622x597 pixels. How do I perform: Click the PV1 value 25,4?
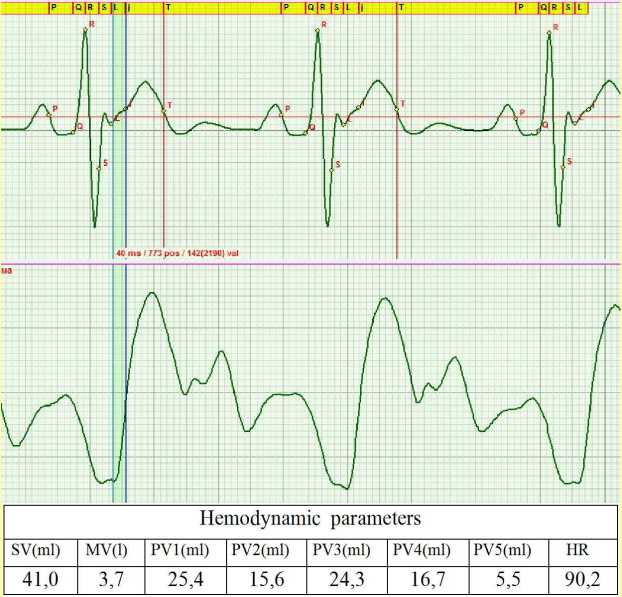tap(186, 580)
